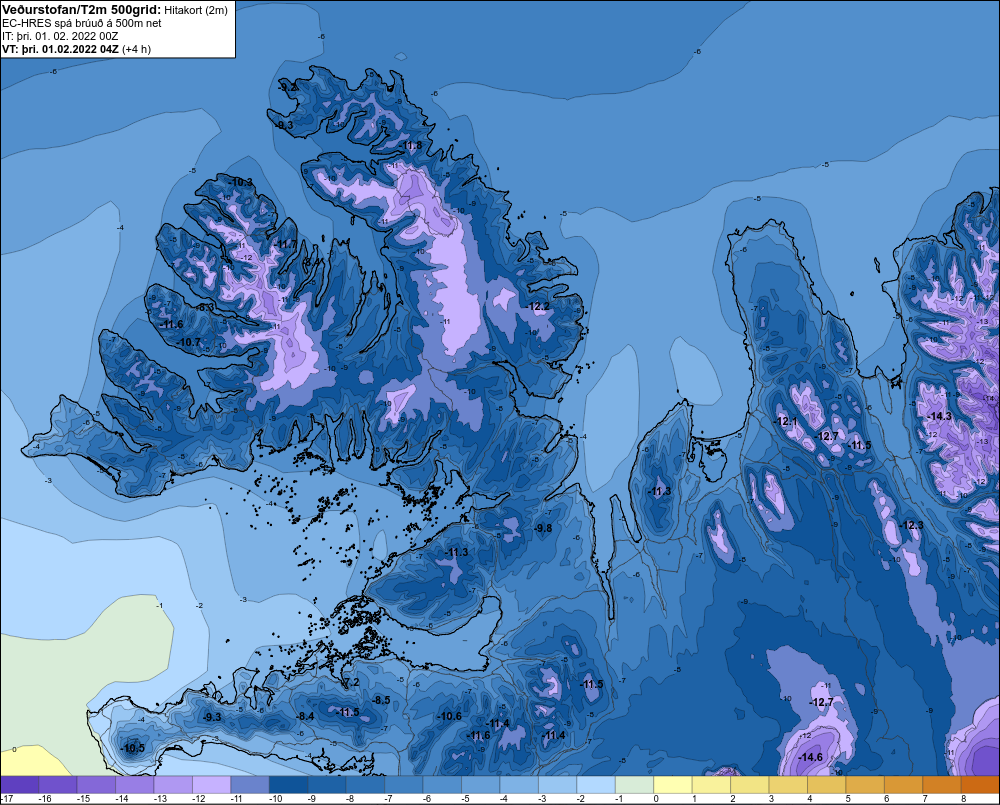Click the -12.2 temperature value
Screen dimensions: 1000x805
tap(538, 306)
